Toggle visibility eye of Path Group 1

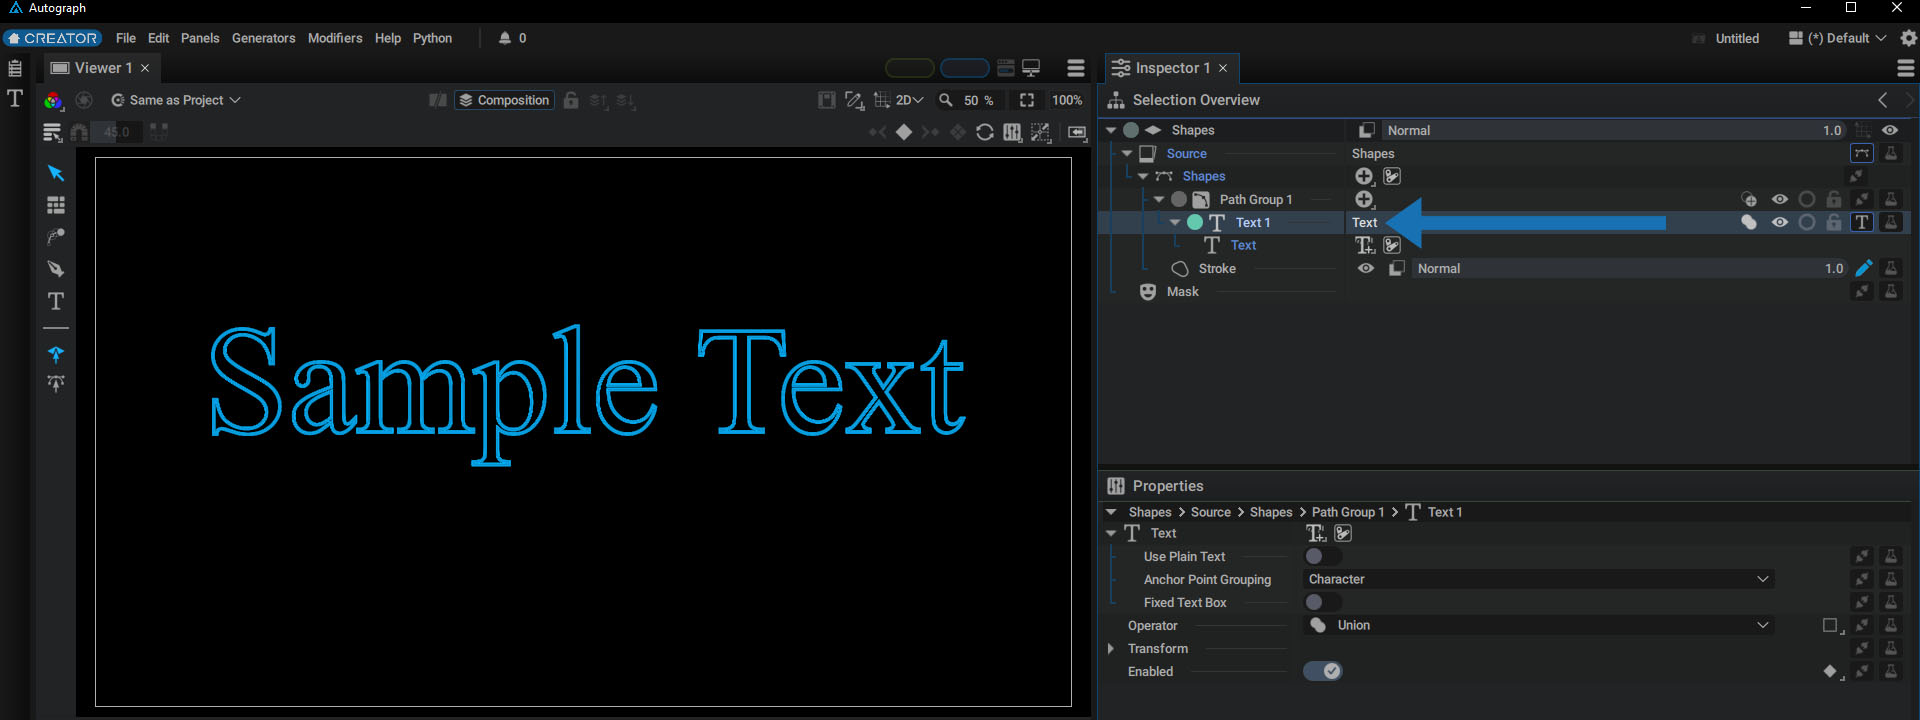point(1780,199)
